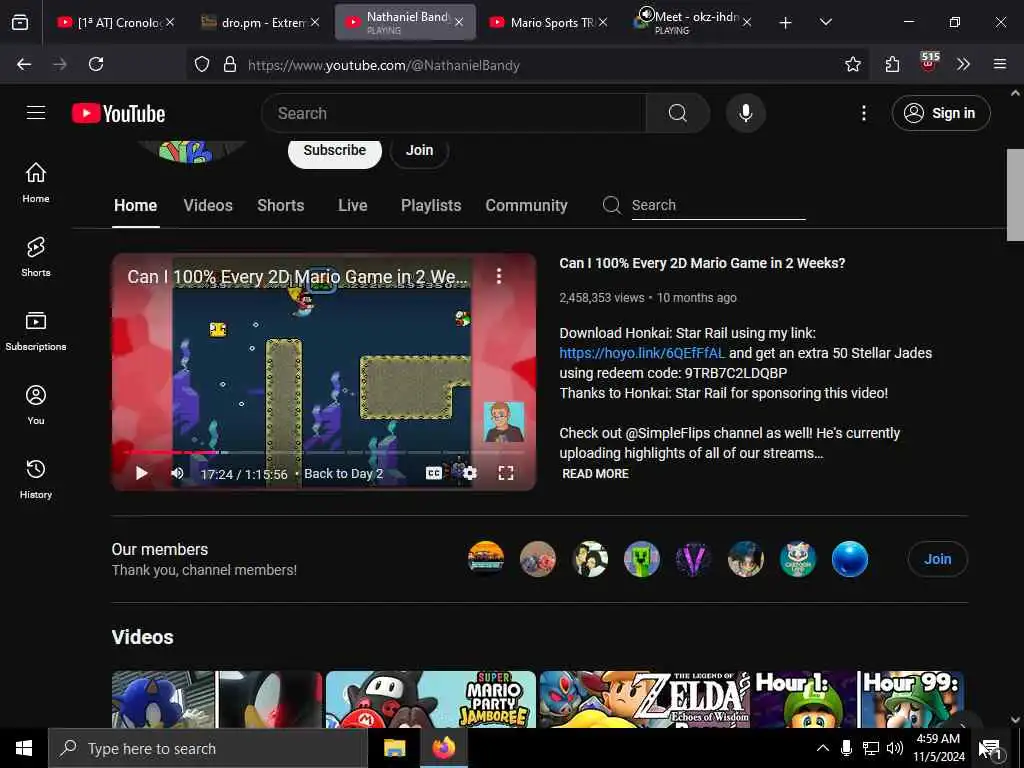Open File Explorer from taskbar
Image resolution: width=1024 pixels, height=768 pixels.
(x=394, y=748)
